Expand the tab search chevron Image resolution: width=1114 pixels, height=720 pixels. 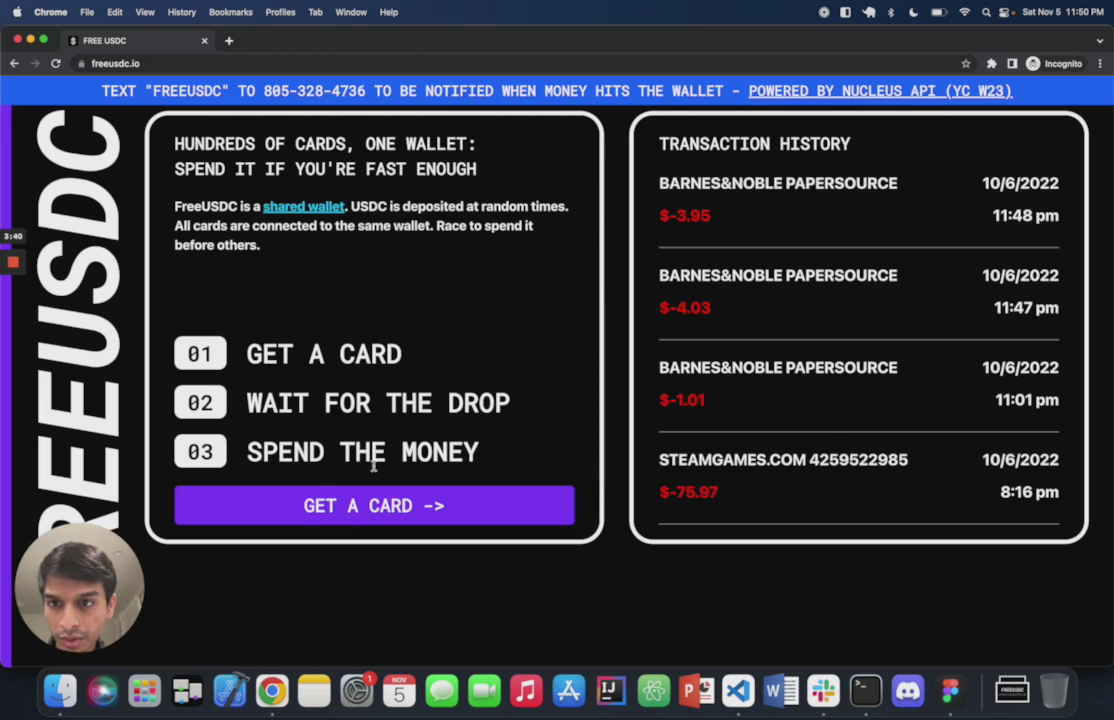click(1100, 41)
